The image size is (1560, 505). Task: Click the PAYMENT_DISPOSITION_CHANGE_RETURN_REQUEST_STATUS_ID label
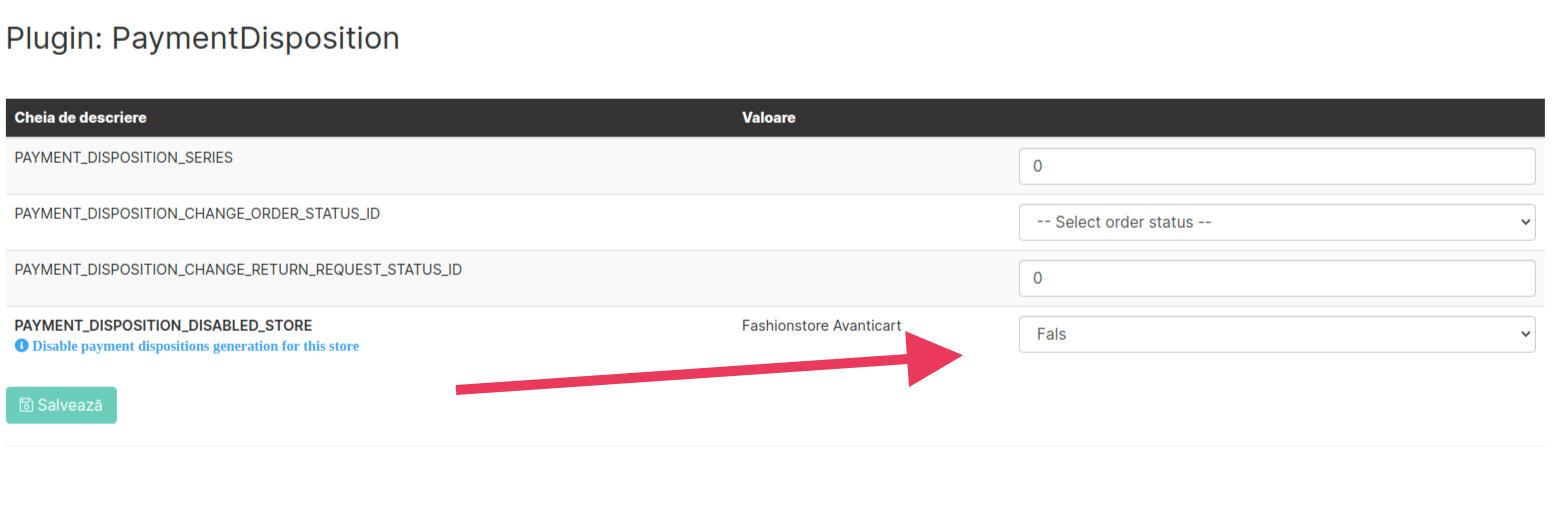(238, 270)
